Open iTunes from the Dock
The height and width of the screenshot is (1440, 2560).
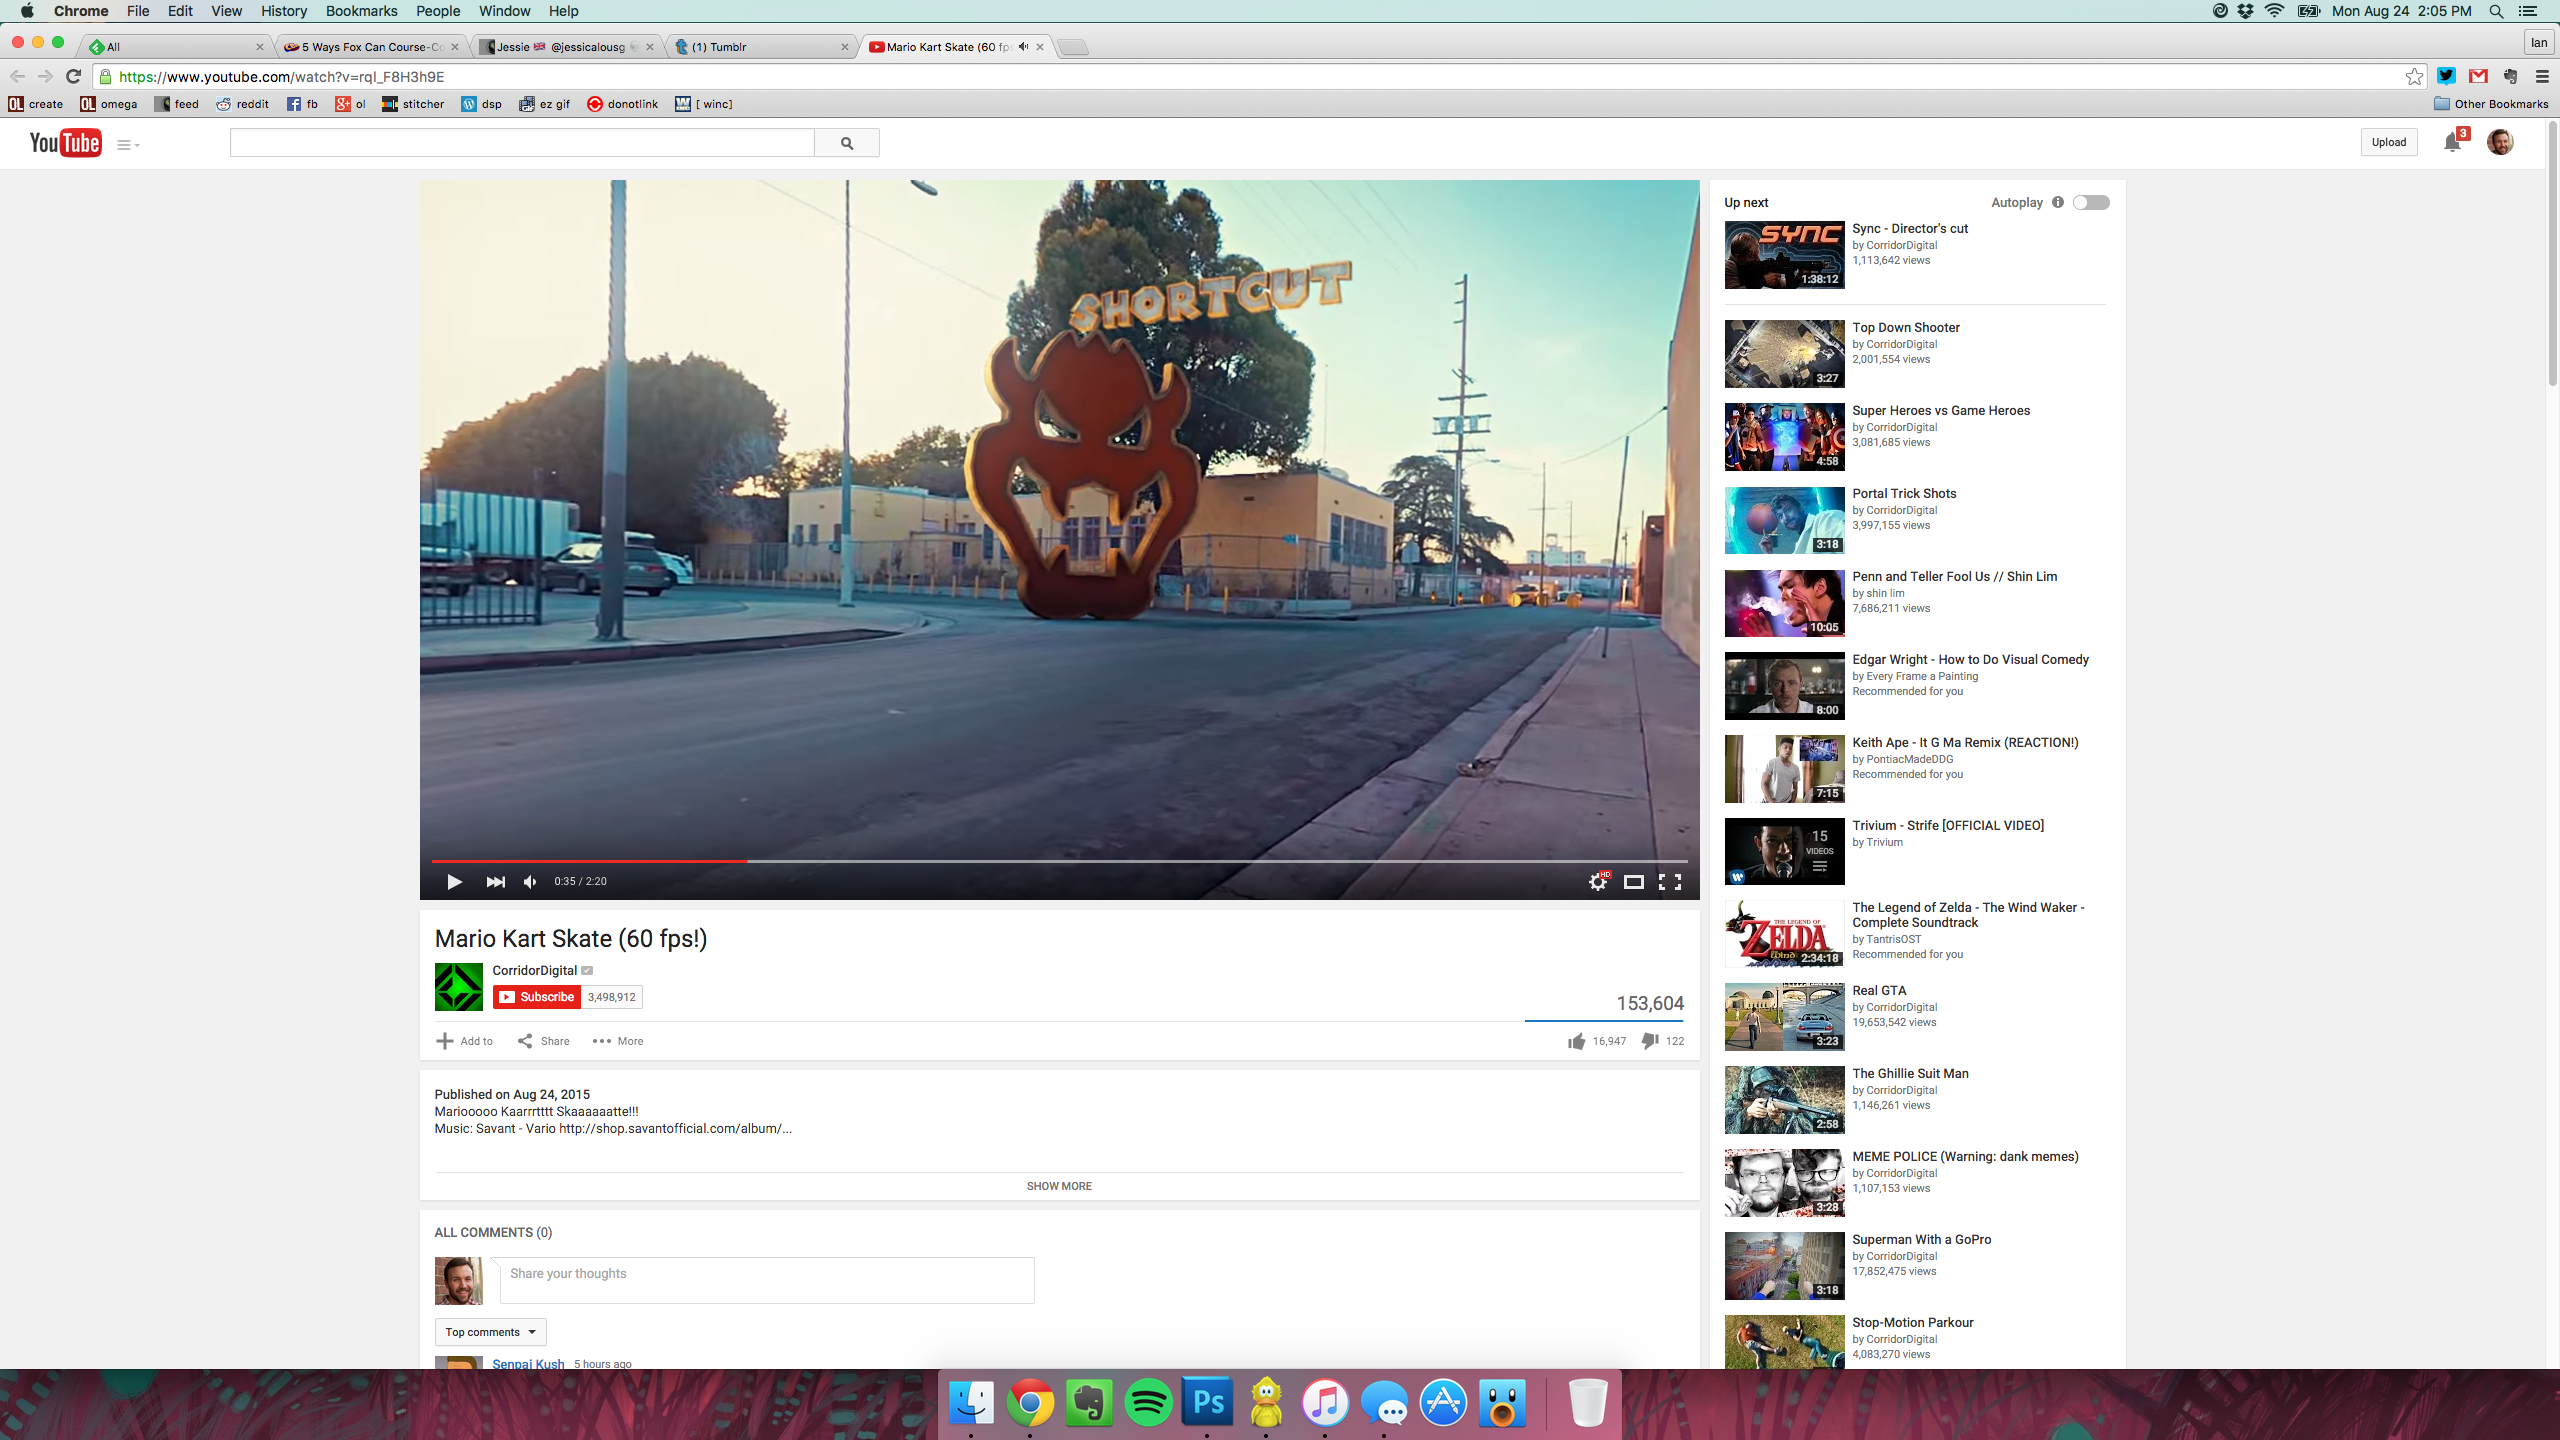coord(1325,1403)
